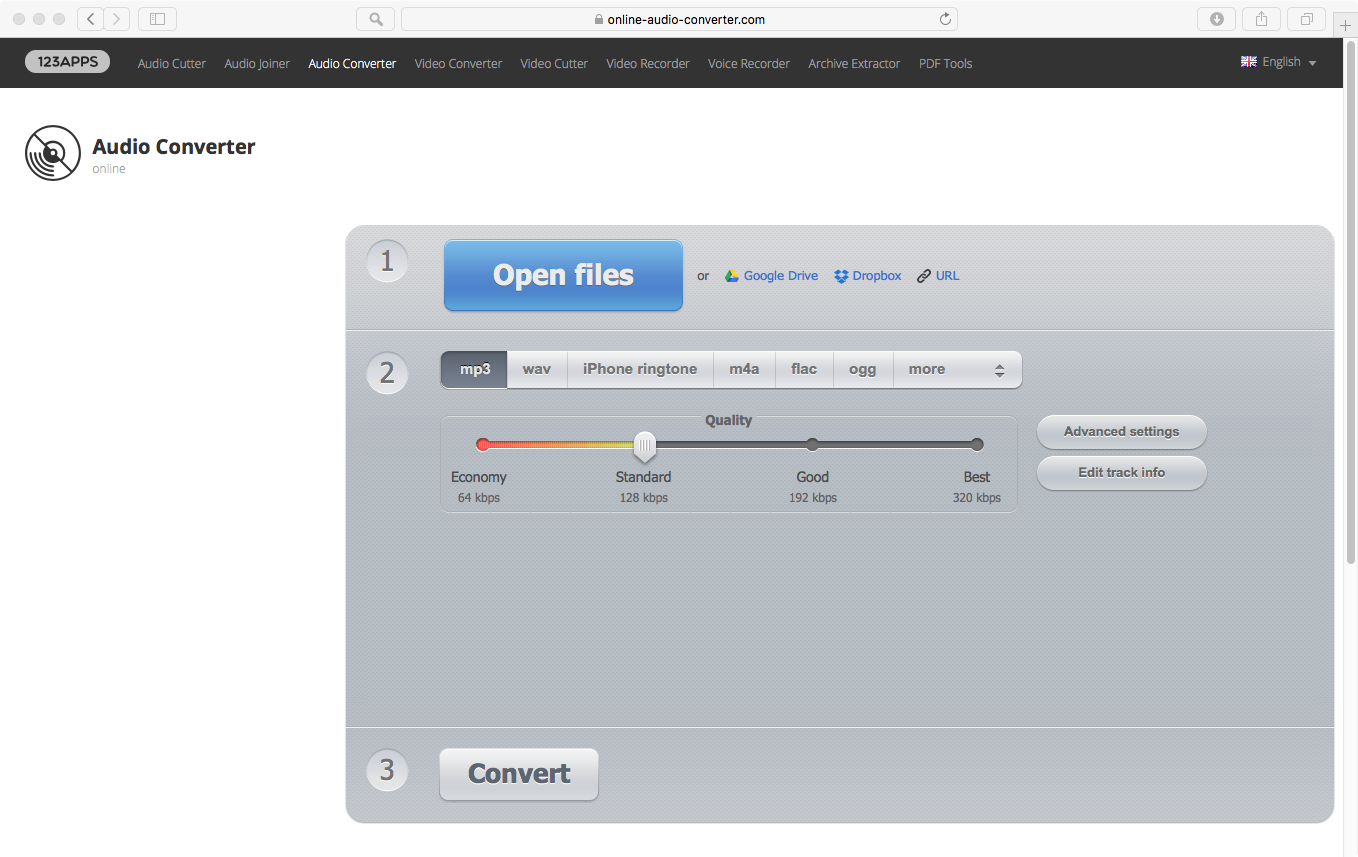Viewport: 1358px width, 857px height.
Task: Show Safari downloads icon
Action: 1217,19
